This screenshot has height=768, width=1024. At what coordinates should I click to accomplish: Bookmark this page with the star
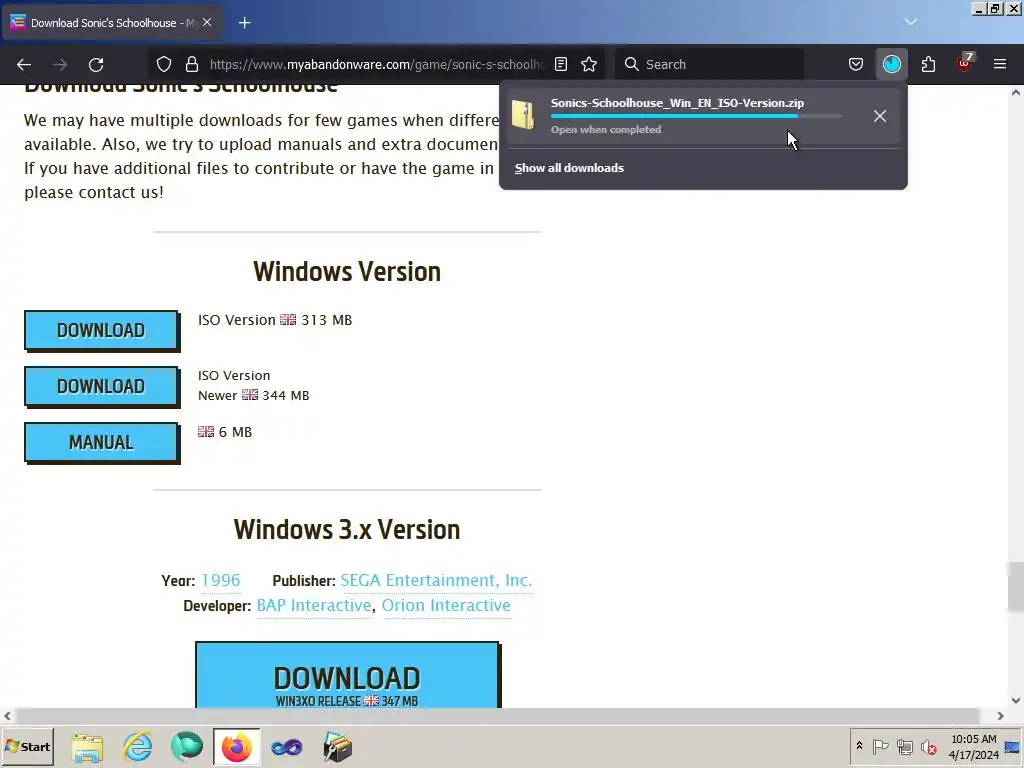coord(589,64)
